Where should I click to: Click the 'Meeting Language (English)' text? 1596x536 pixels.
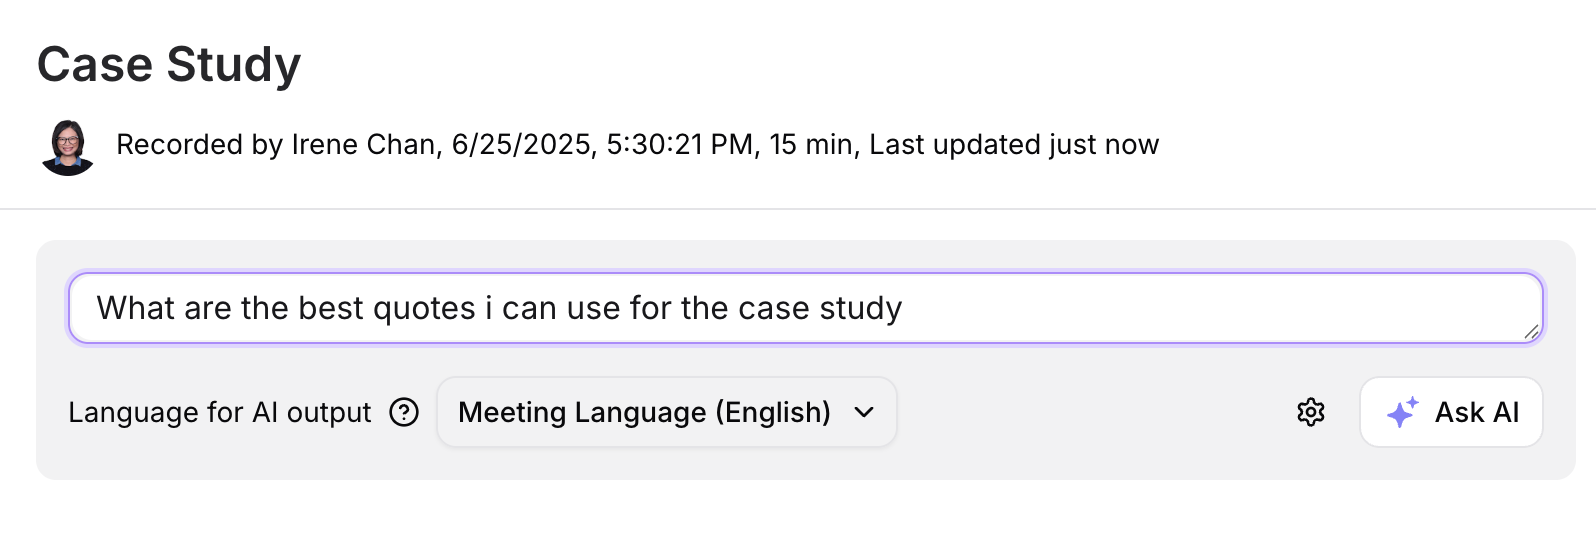tap(644, 412)
